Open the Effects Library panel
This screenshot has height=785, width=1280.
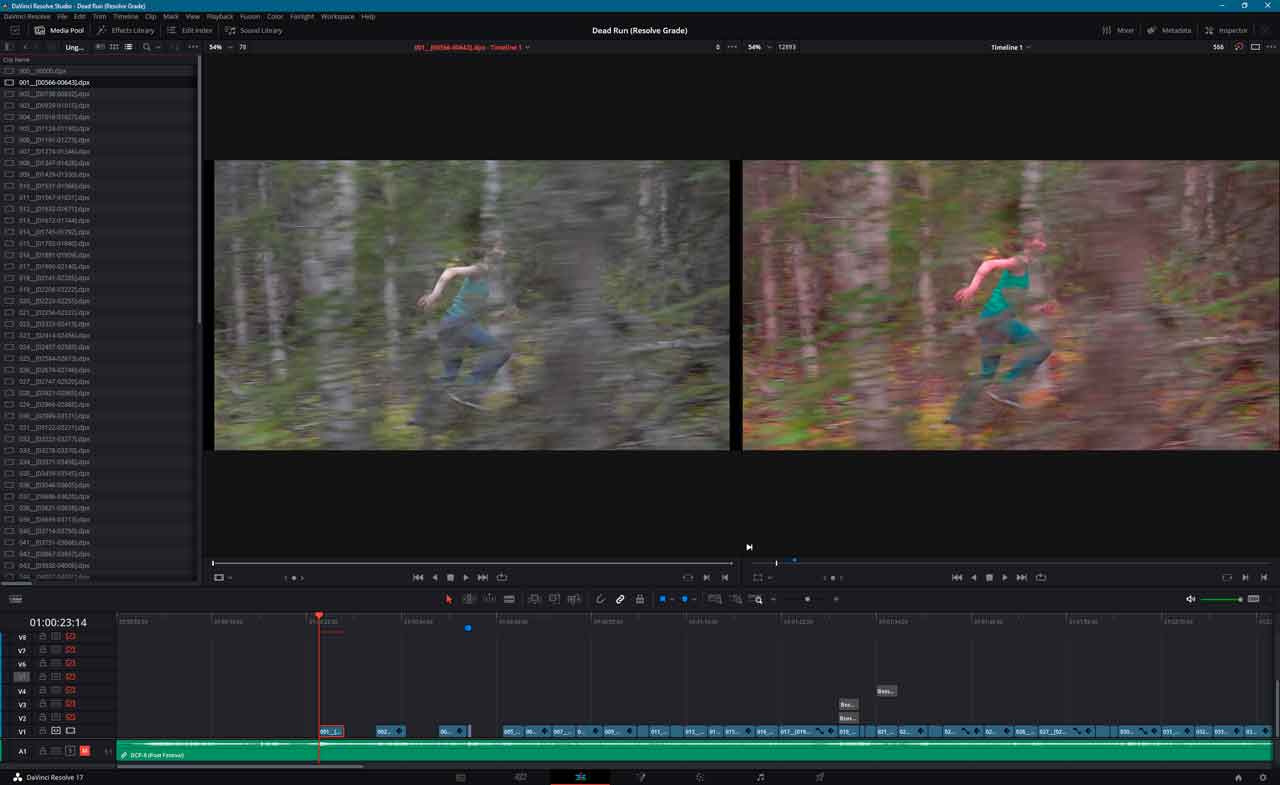[126, 30]
